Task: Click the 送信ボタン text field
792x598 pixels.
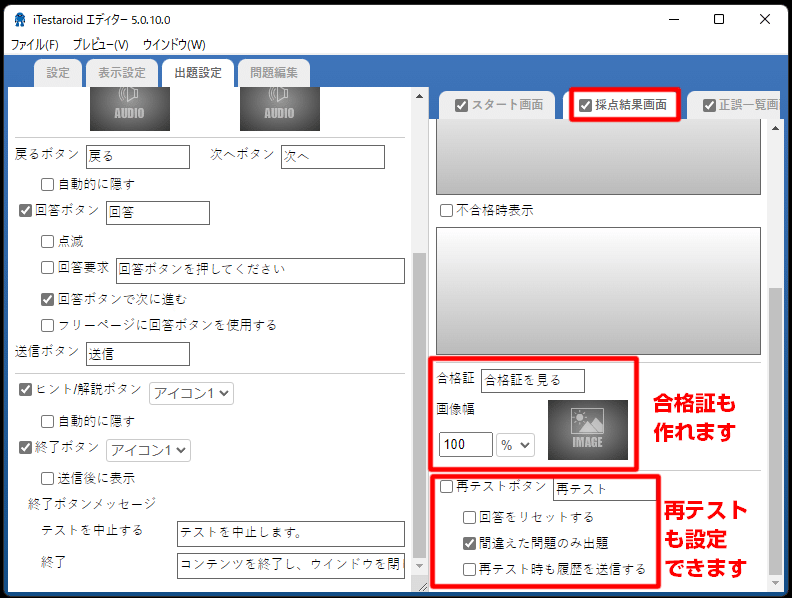Action: (x=138, y=354)
